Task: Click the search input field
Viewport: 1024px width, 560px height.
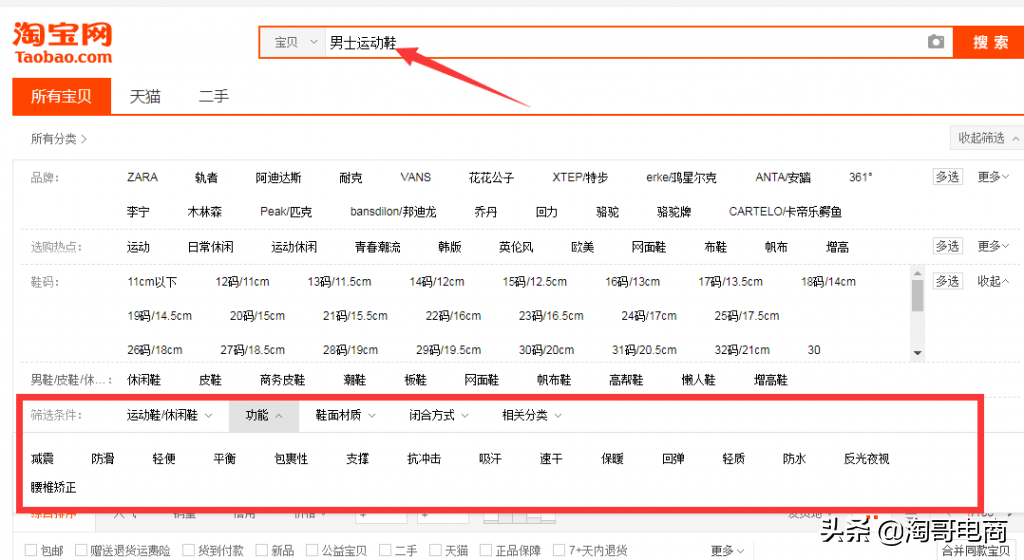Action: 624,42
